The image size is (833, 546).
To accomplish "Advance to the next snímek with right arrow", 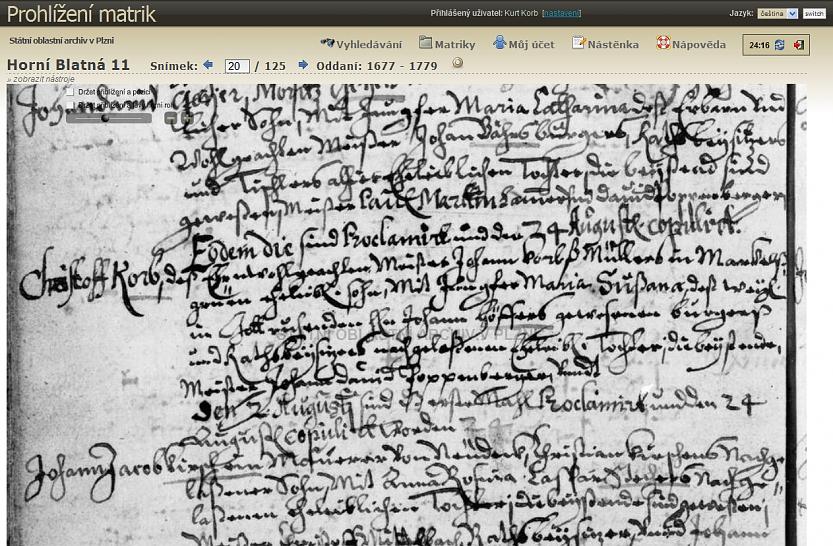I will 303,65.
